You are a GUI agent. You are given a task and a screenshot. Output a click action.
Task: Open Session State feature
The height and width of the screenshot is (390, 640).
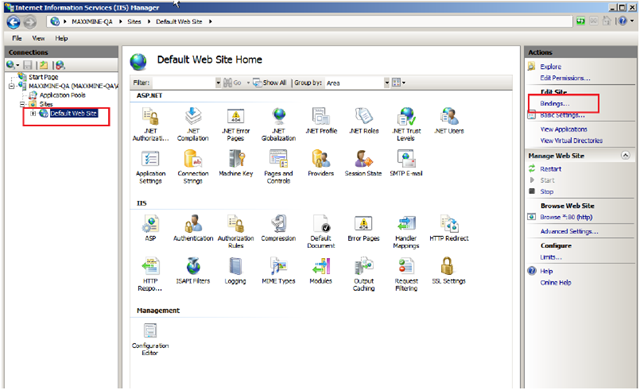363,163
